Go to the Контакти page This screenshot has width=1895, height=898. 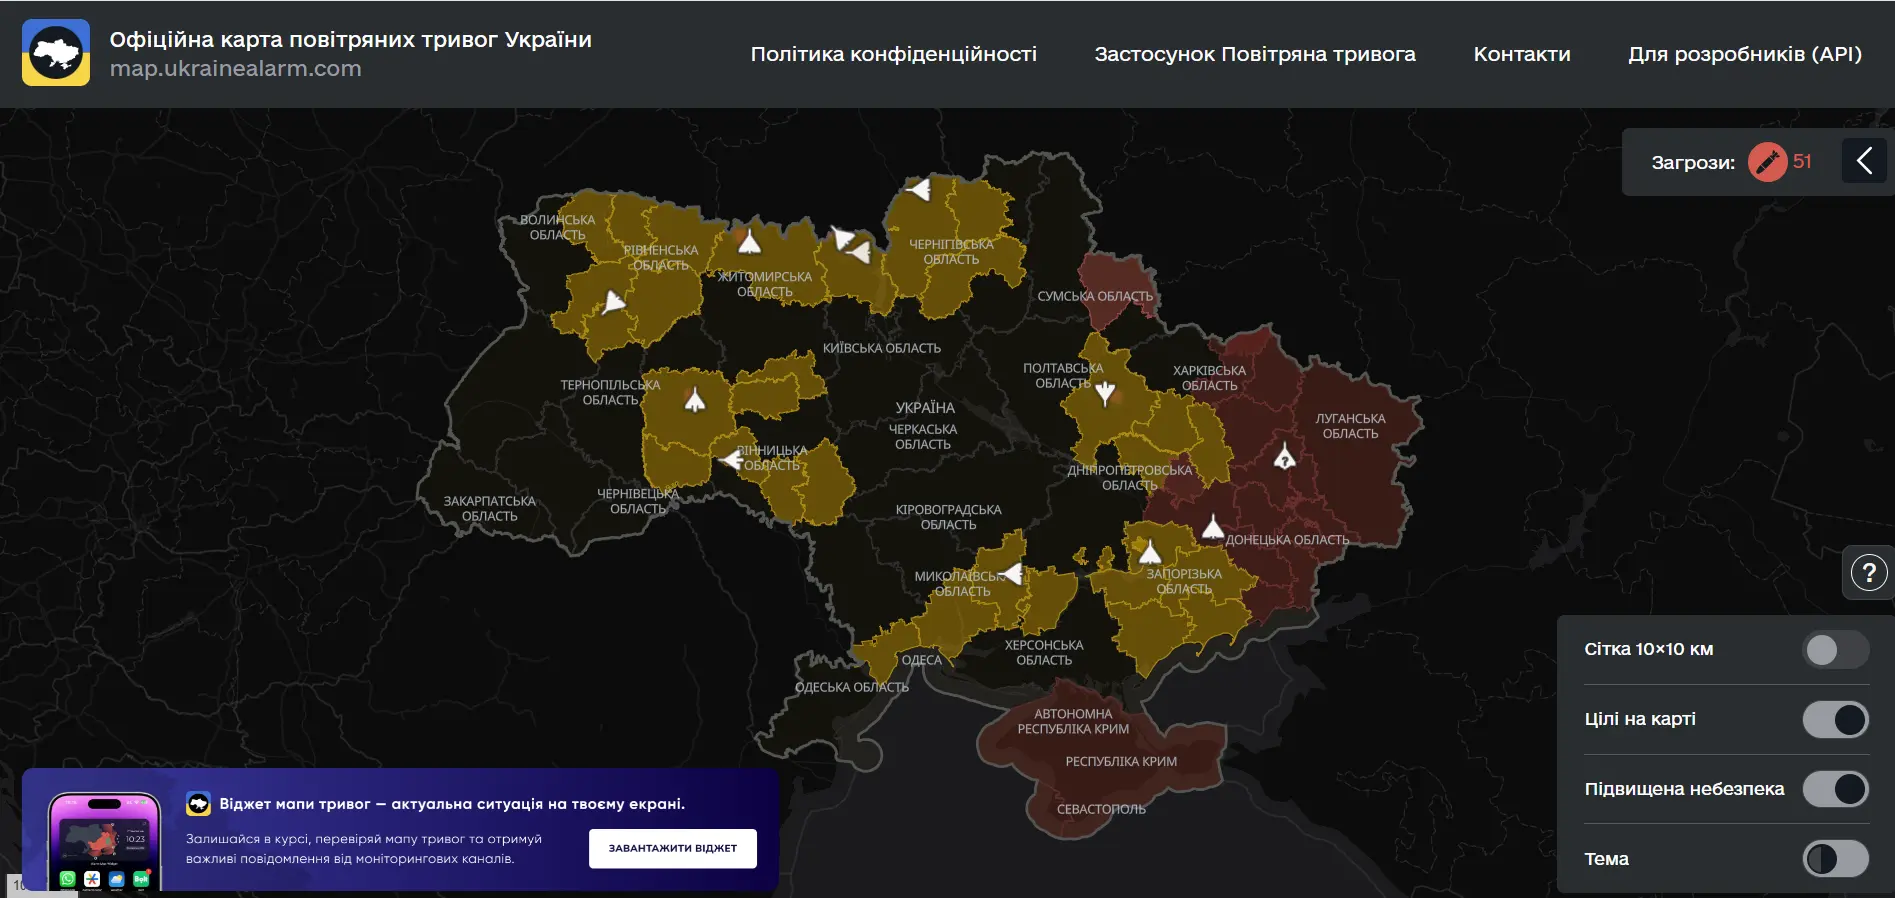coord(1522,54)
